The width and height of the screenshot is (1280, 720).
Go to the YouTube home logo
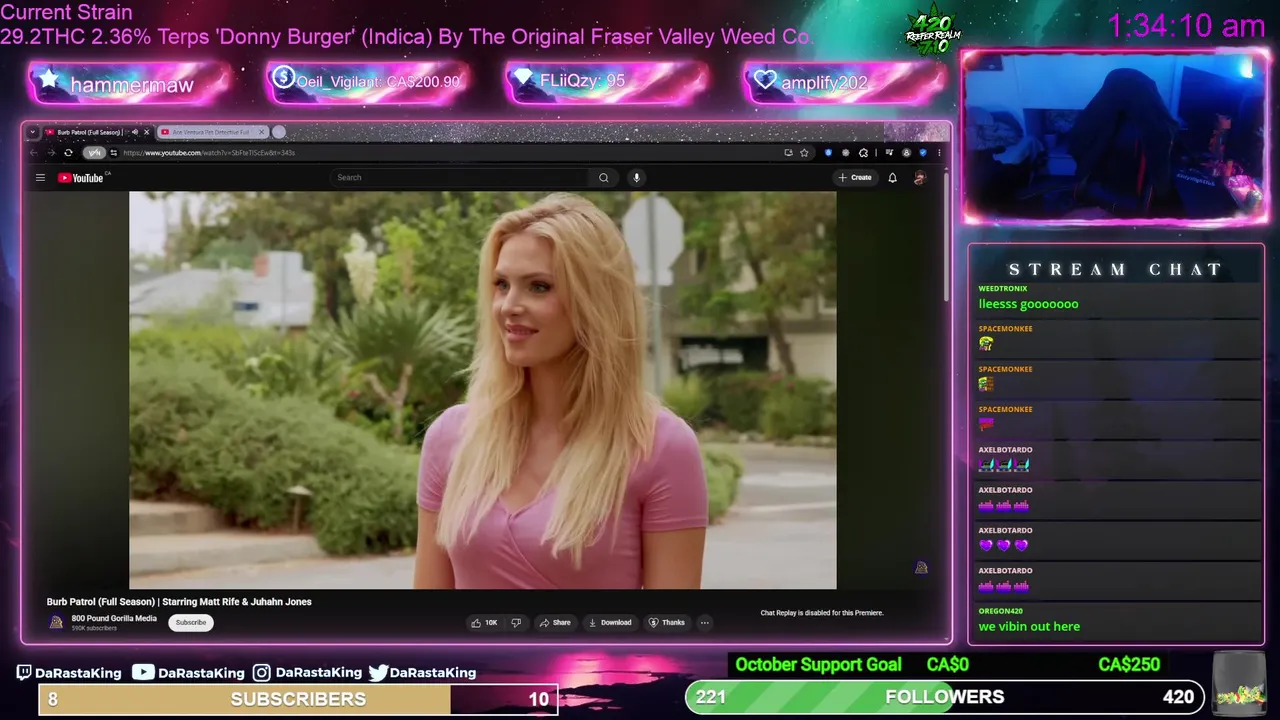pyautogui.click(x=82, y=178)
